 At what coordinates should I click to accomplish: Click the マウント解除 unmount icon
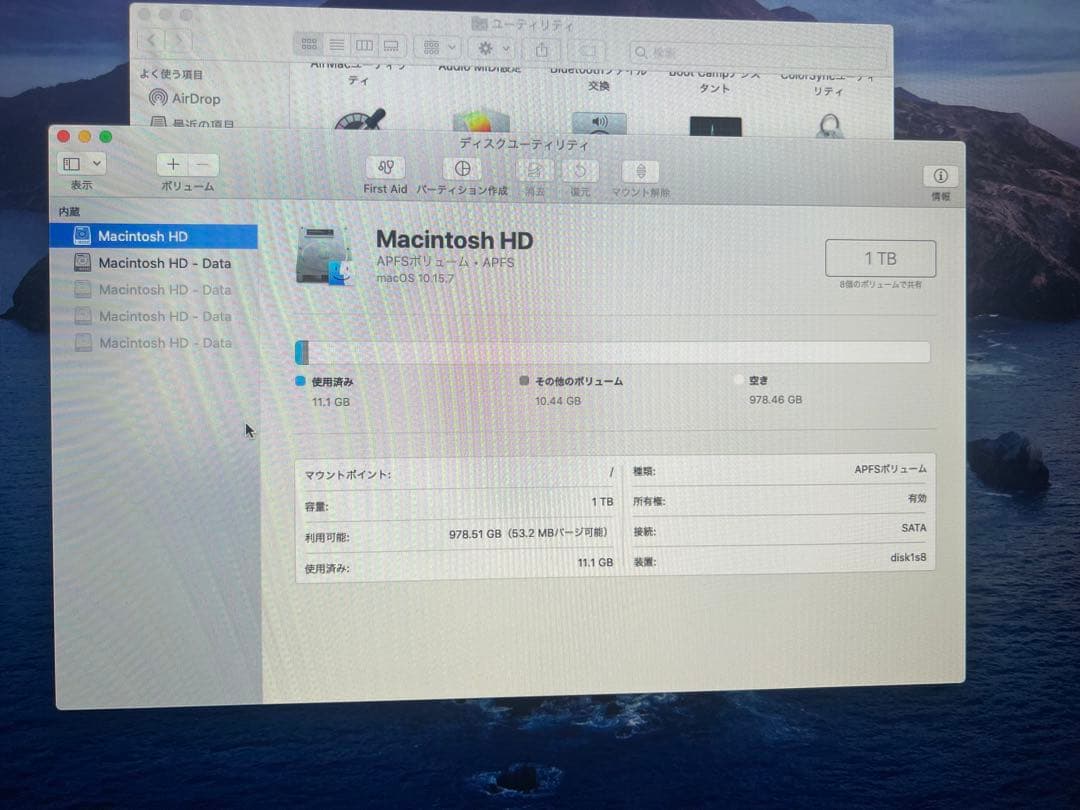coord(640,170)
